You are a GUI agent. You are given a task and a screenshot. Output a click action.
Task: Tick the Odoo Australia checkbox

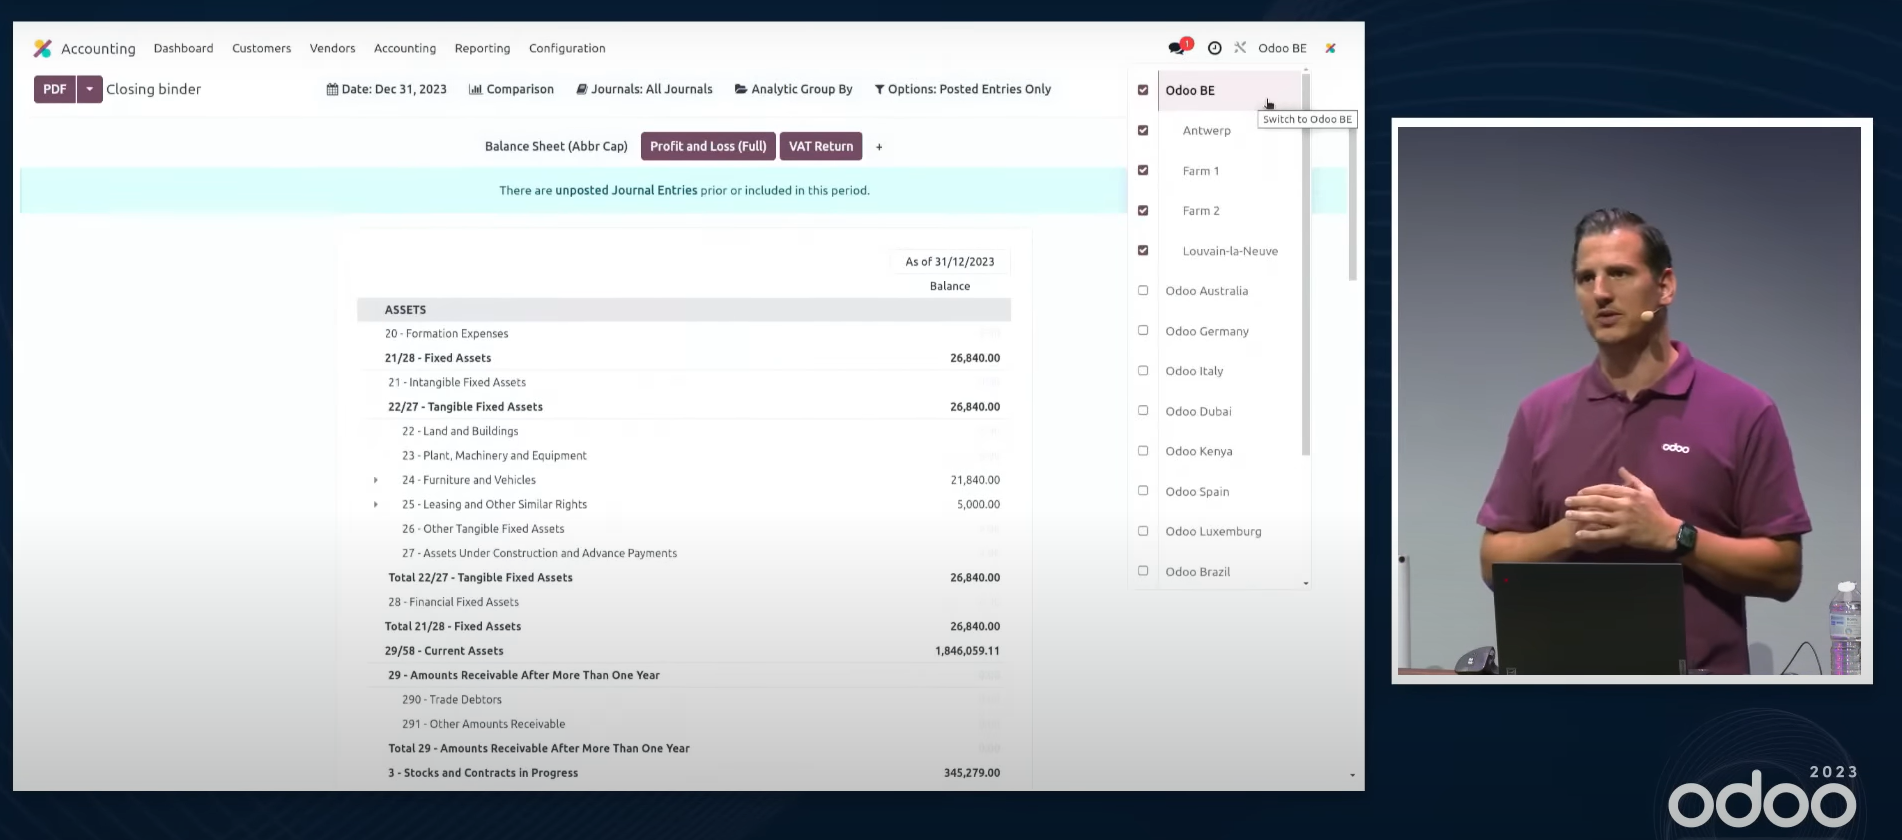[1143, 290]
